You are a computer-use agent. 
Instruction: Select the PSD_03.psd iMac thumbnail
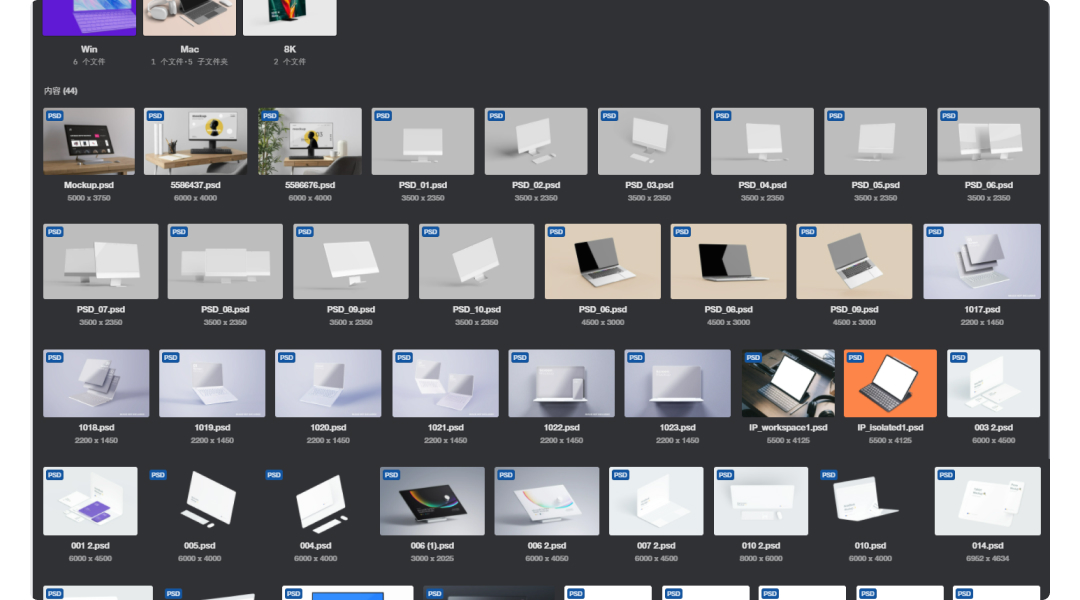(649, 141)
